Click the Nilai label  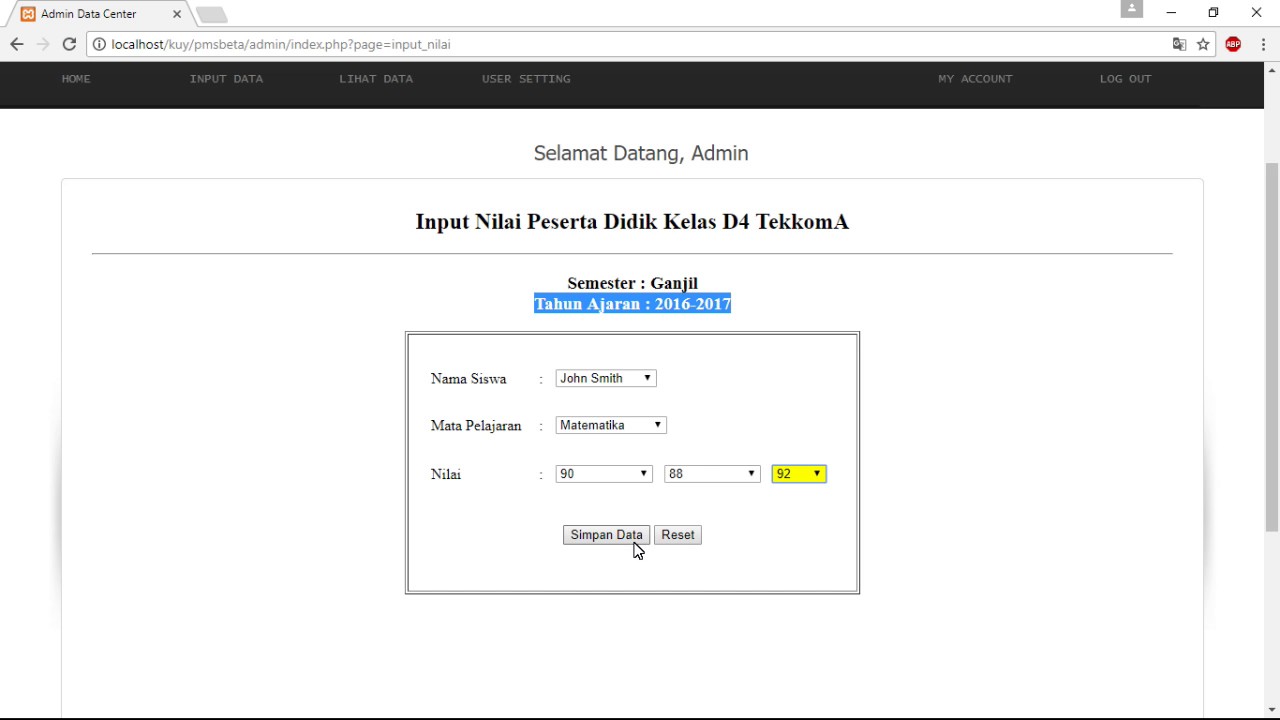(x=446, y=474)
